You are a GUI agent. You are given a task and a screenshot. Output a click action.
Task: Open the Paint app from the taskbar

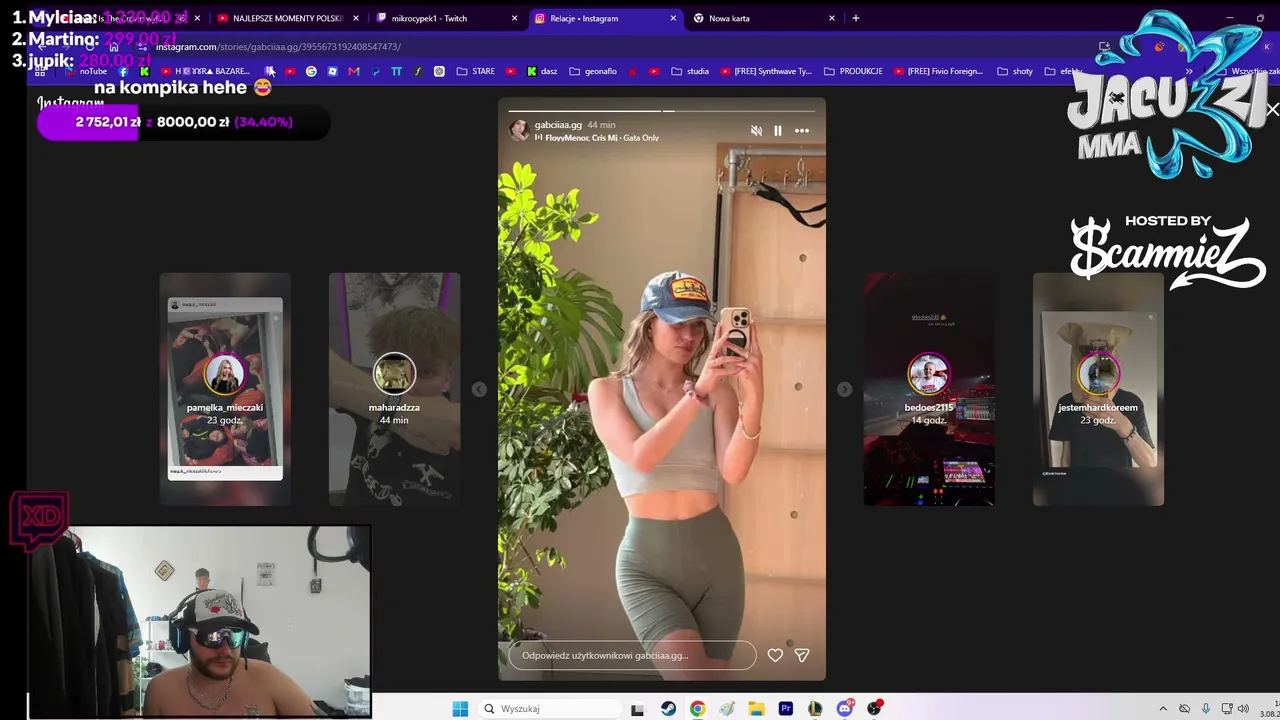[x=727, y=709]
